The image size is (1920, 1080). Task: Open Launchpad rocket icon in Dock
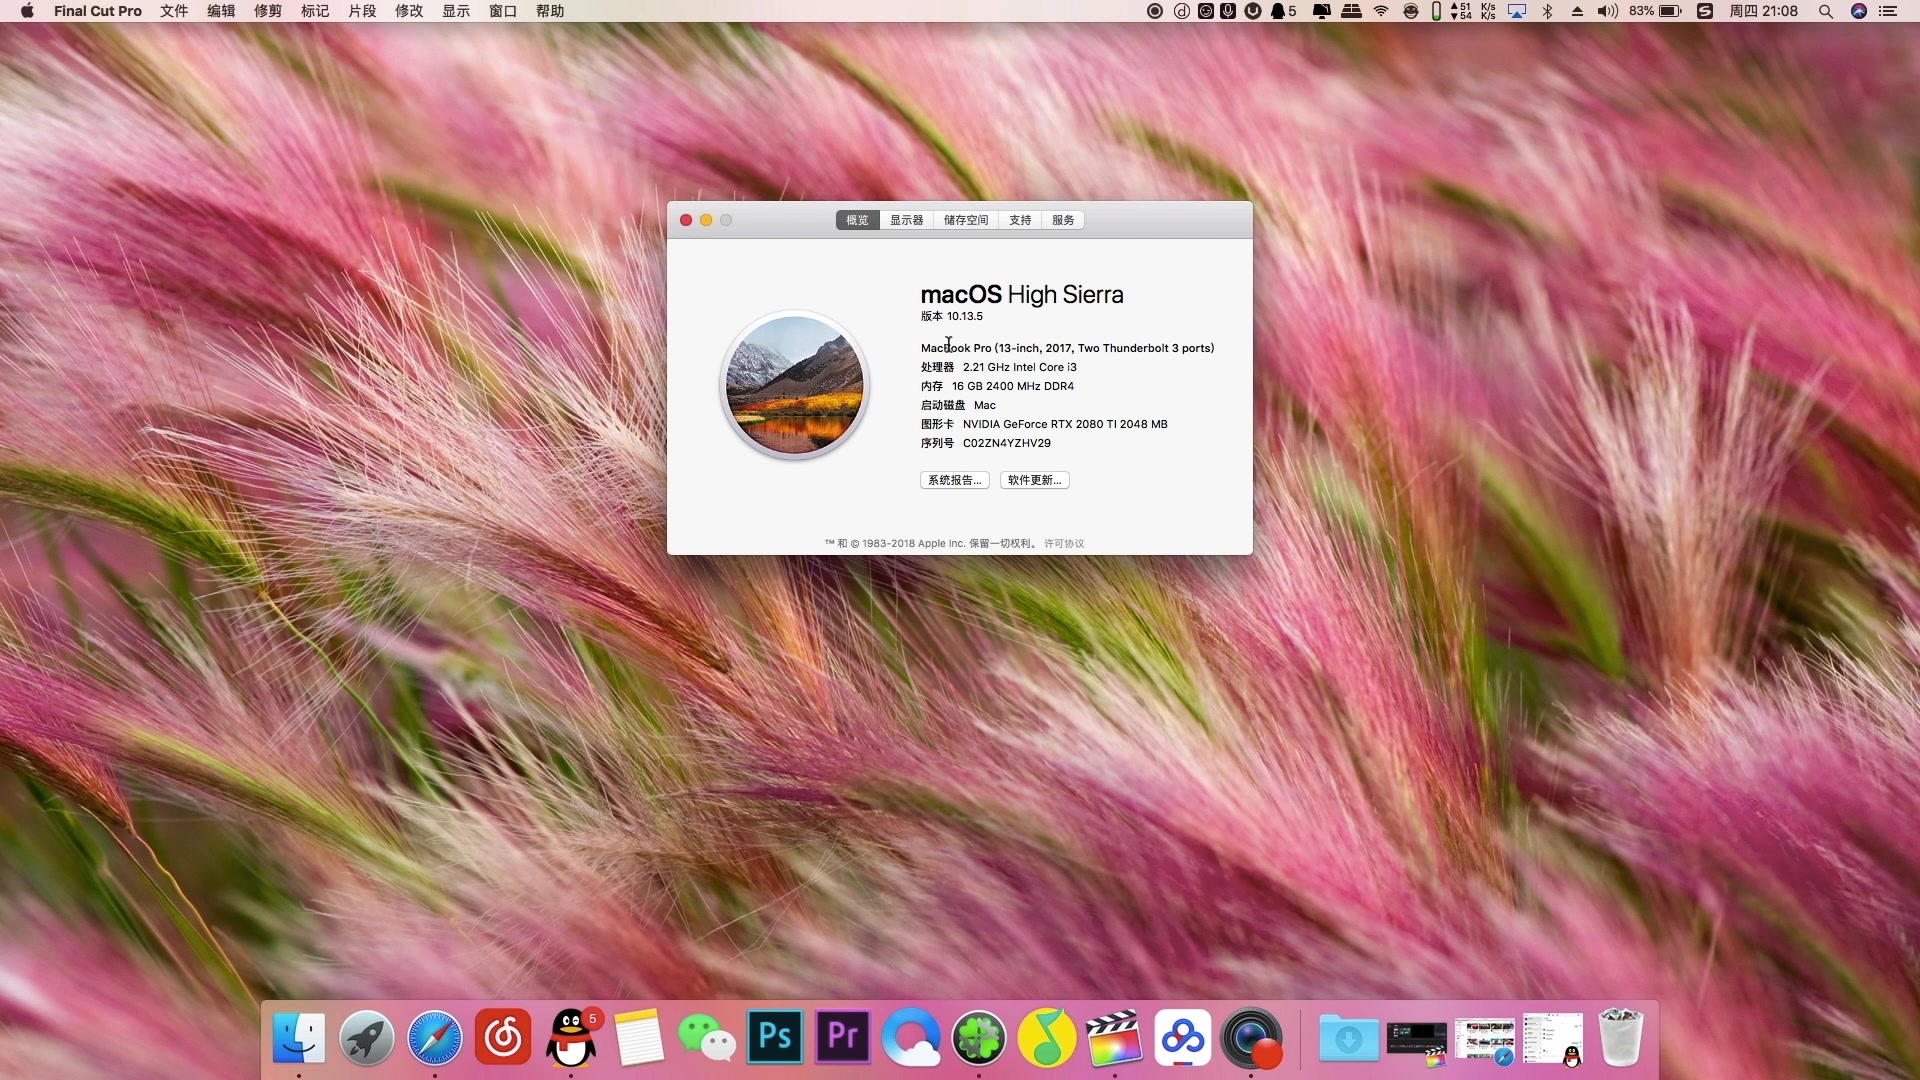pyautogui.click(x=366, y=1038)
